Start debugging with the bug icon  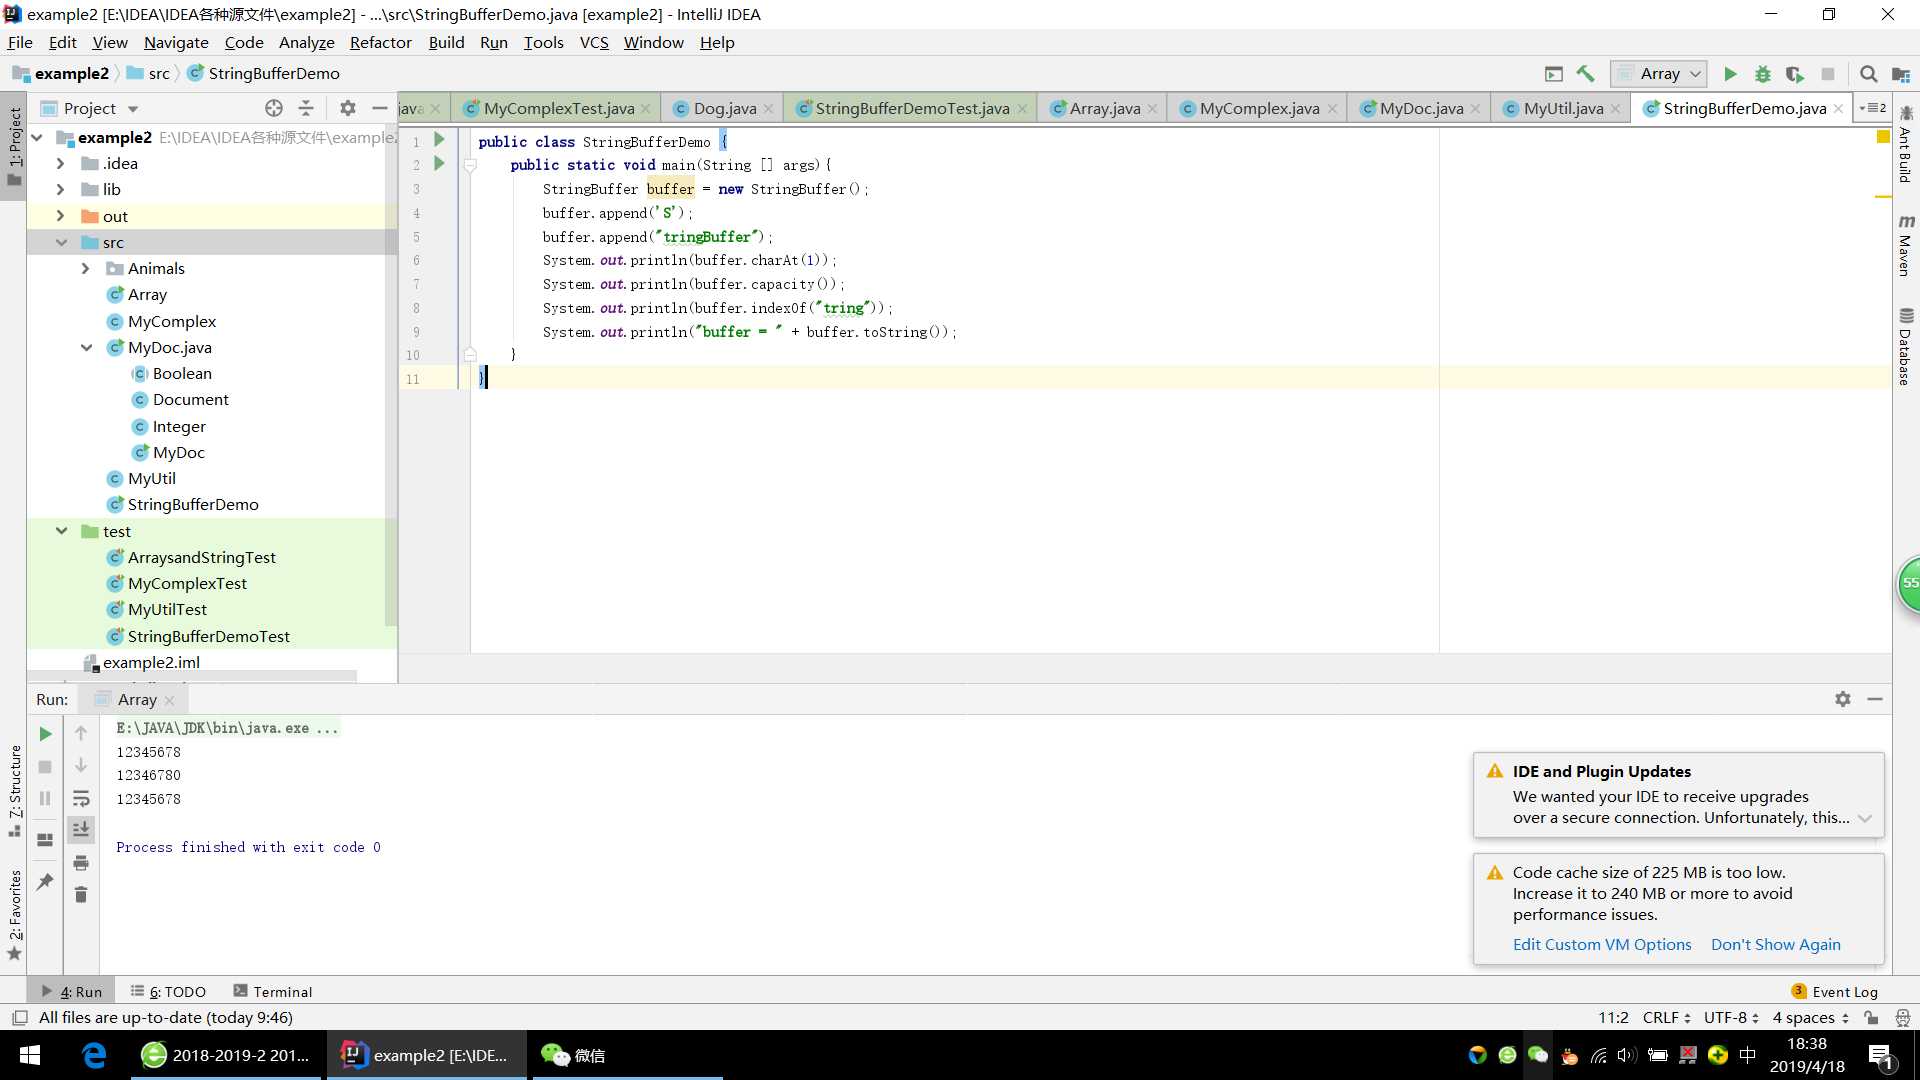pyautogui.click(x=1763, y=74)
